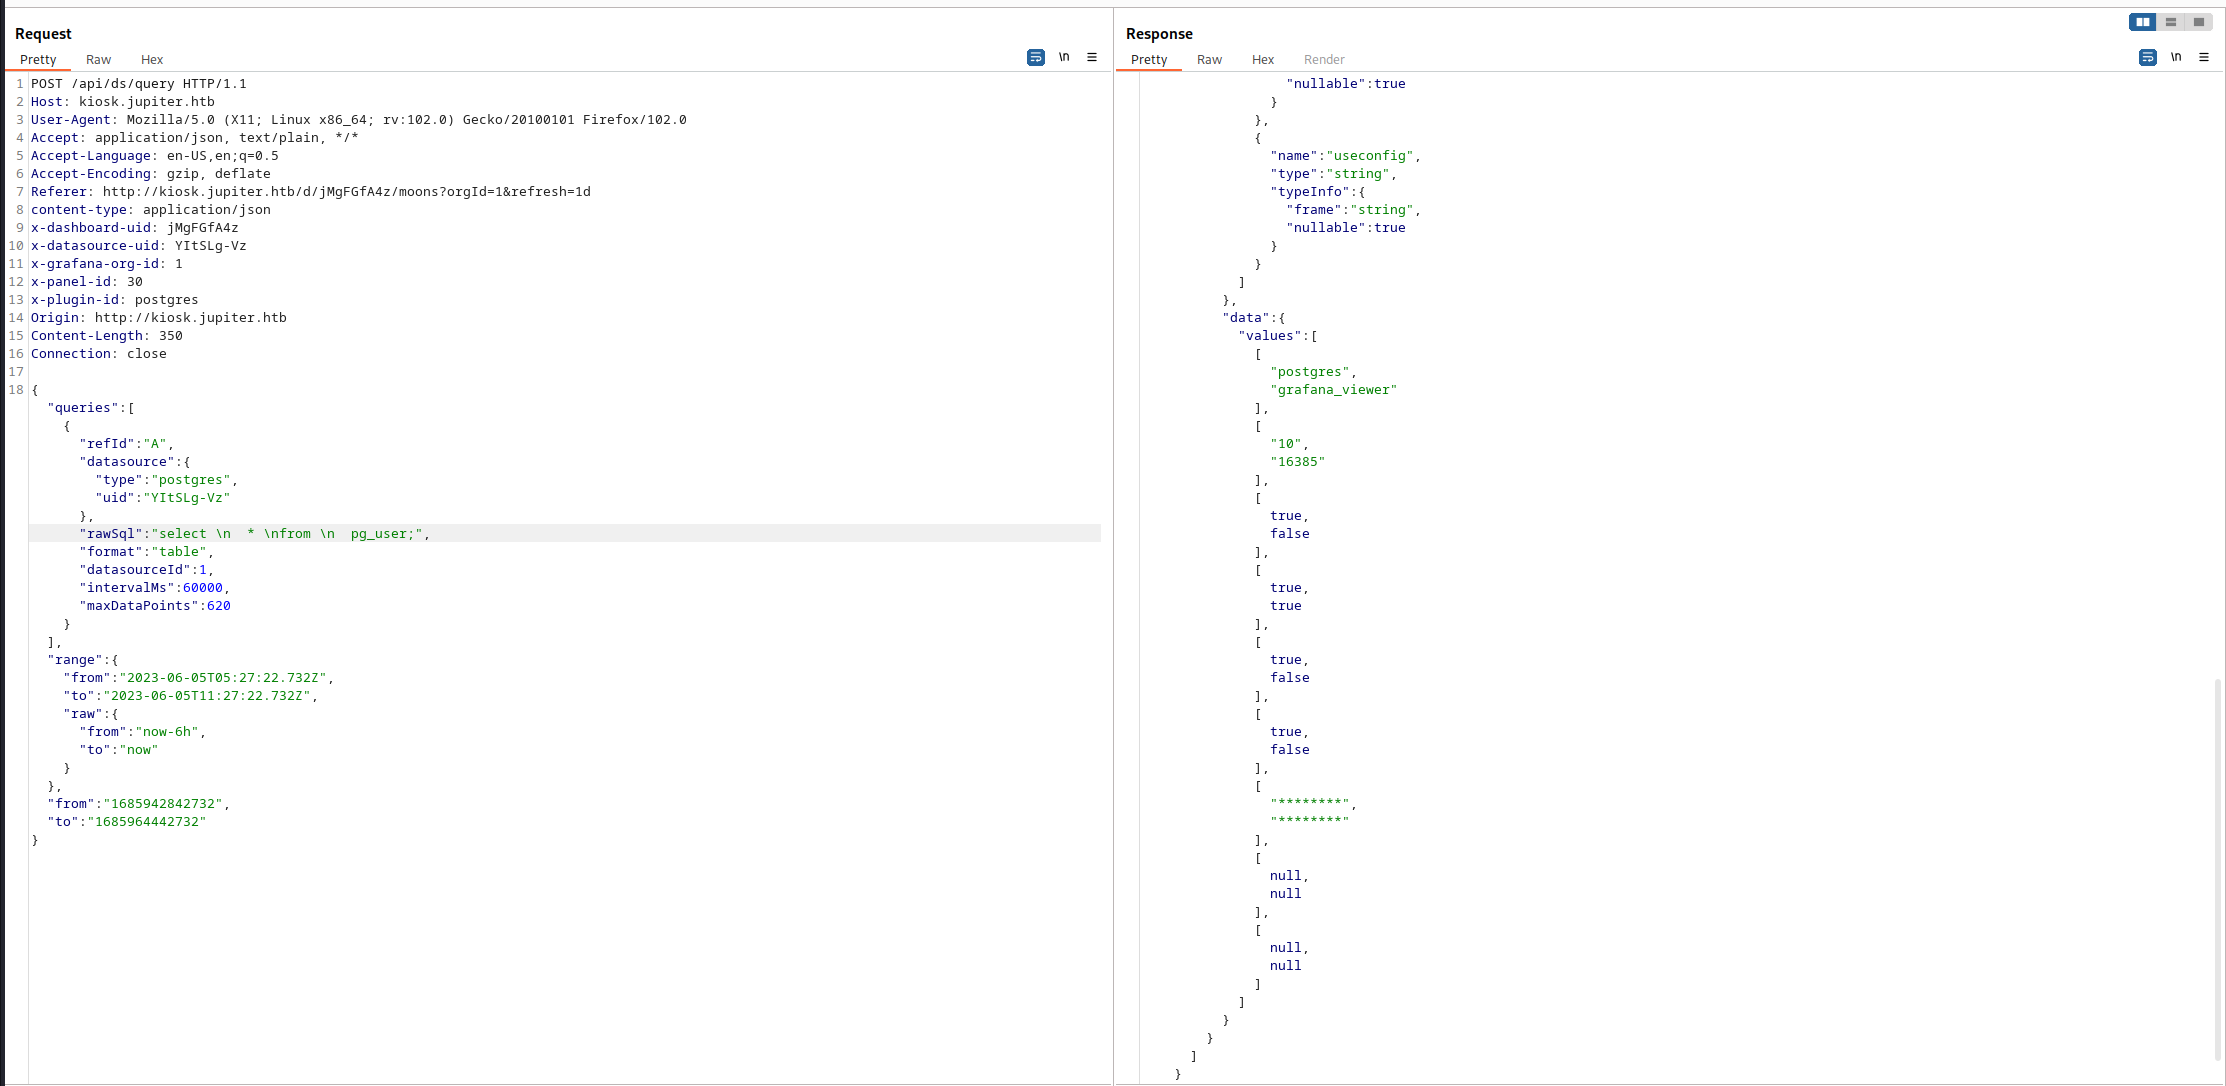Screen dimensions: 2226x1086
Task: Switch to single tabbed panel layout
Action: [x=2199, y=22]
